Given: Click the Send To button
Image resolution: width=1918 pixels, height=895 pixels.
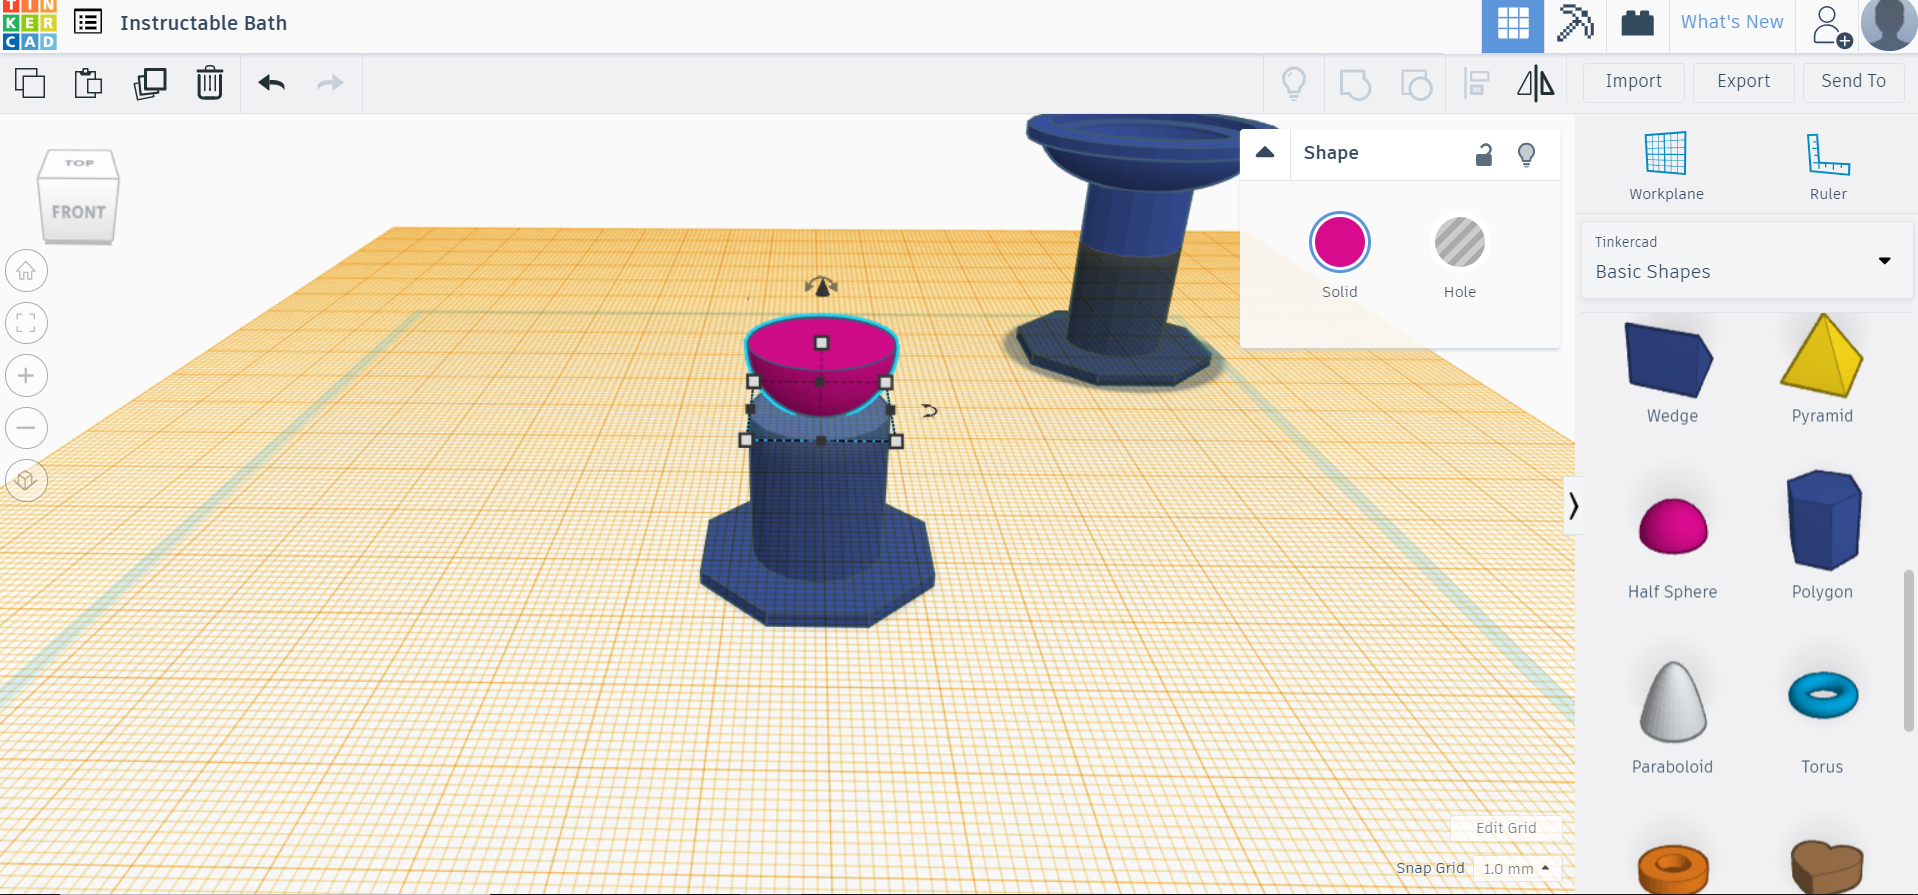Looking at the screenshot, I should (1853, 82).
